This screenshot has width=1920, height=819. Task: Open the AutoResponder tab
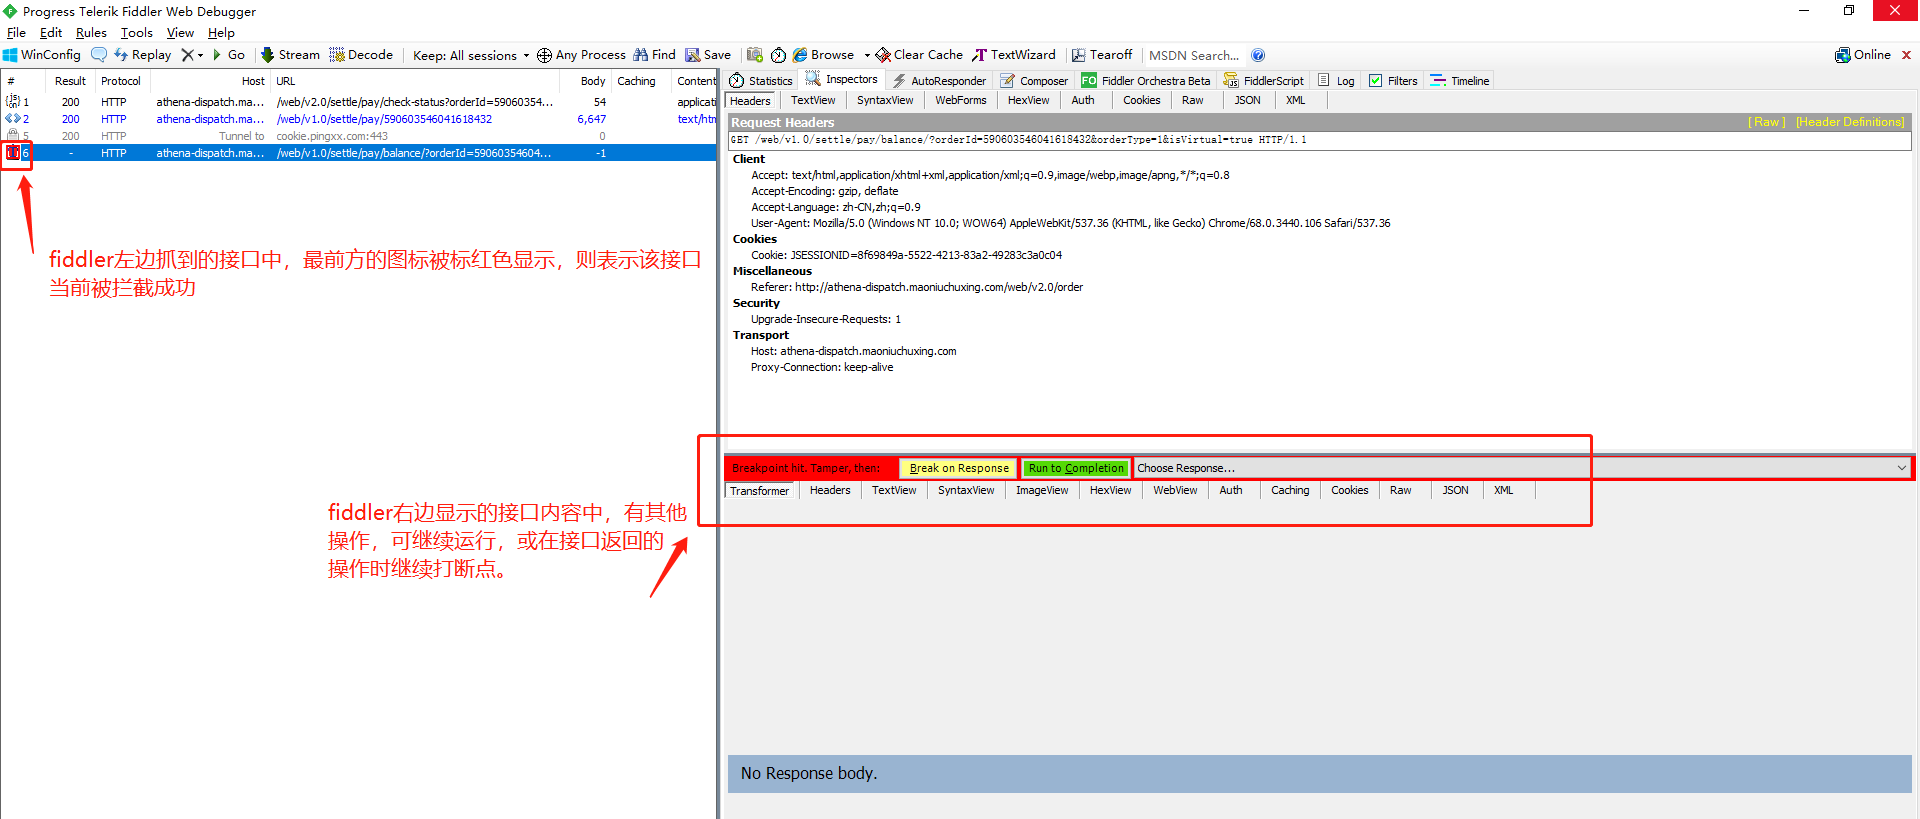[x=939, y=81]
